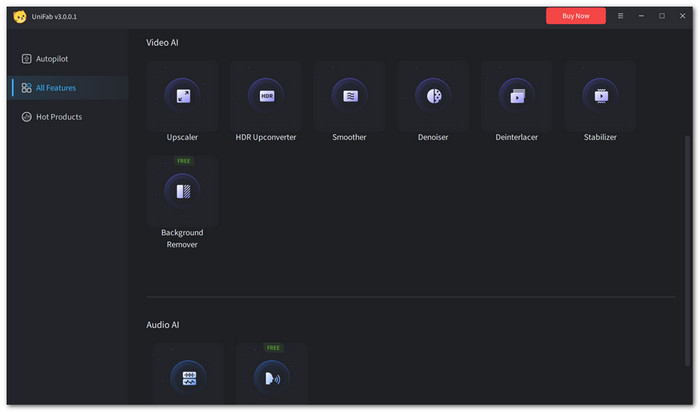
Task: Select the All Features tab
Action: click(68, 88)
